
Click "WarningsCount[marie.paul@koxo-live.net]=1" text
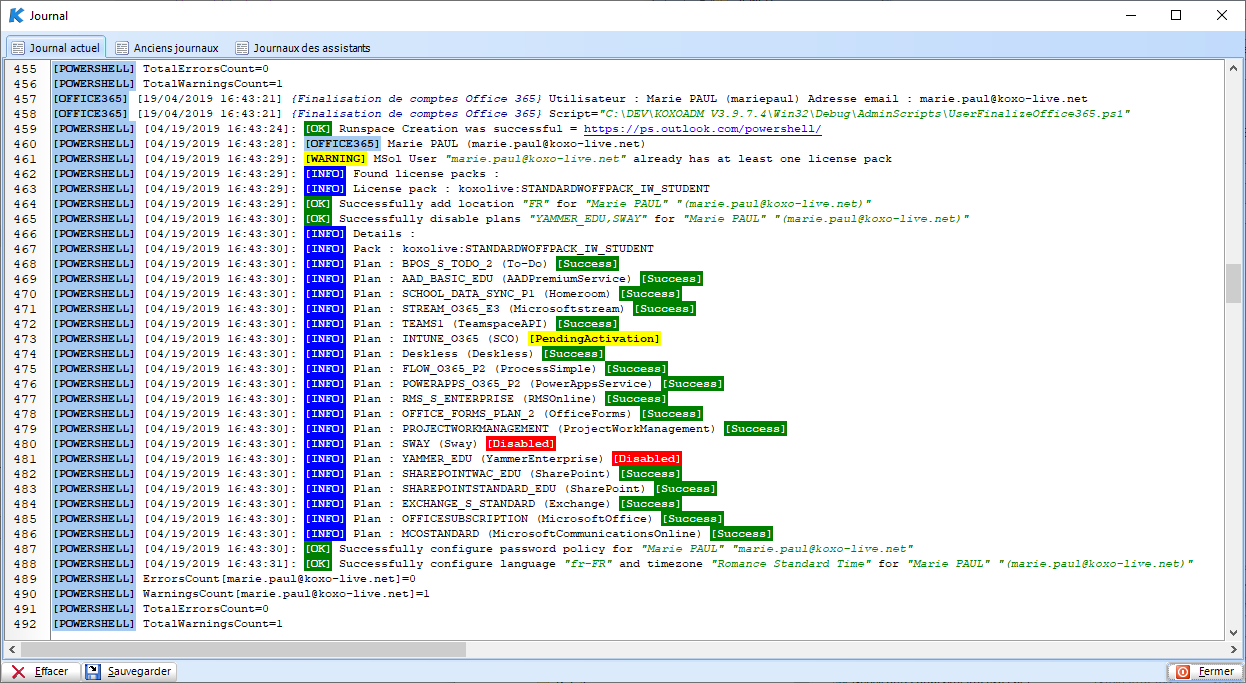point(286,594)
